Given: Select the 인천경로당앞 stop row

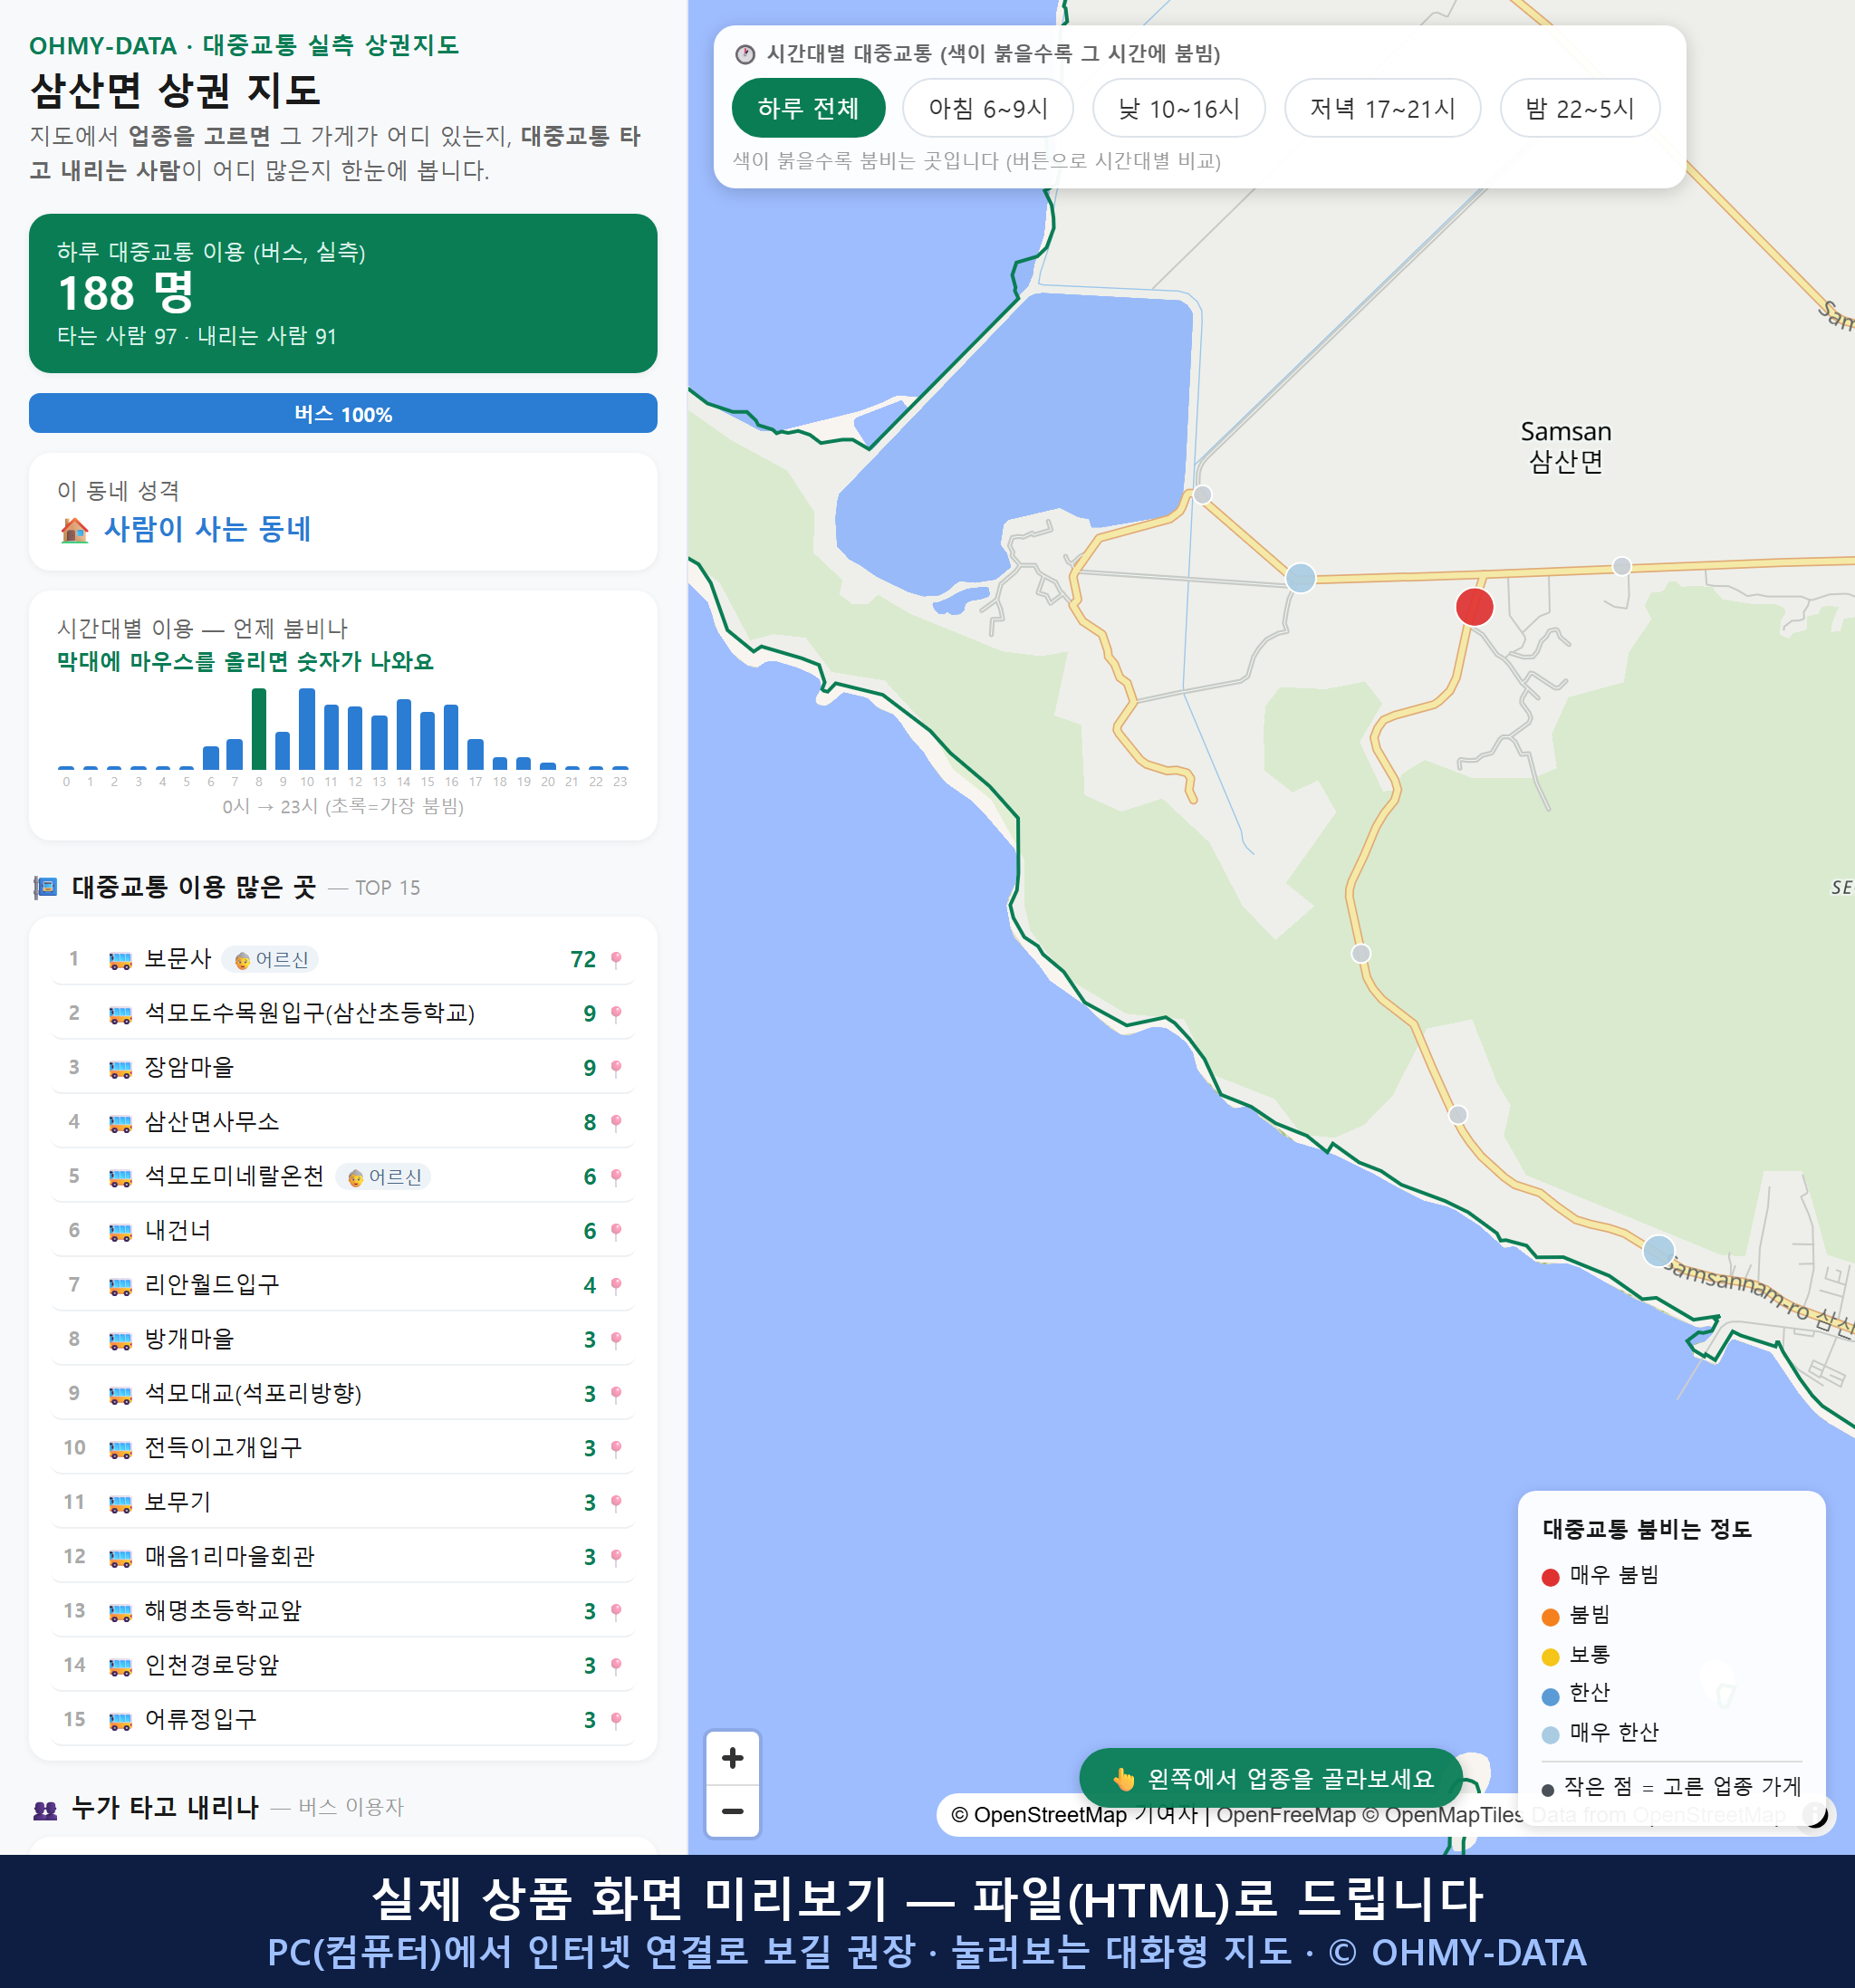Looking at the screenshot, I should pyautogui.click(x=343, y=1665).
